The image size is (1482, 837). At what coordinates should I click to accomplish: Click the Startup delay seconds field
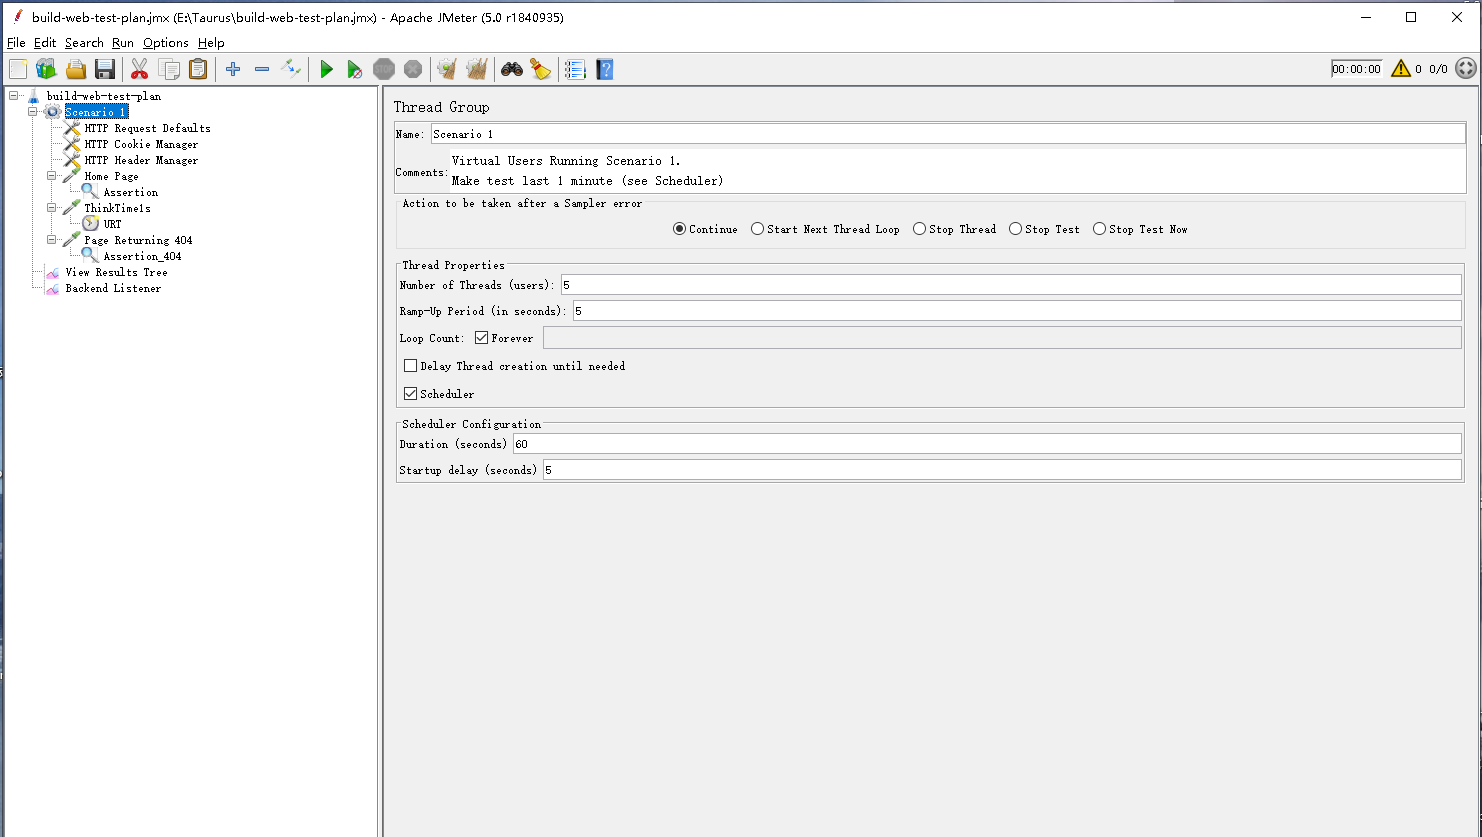[1002, 470]
